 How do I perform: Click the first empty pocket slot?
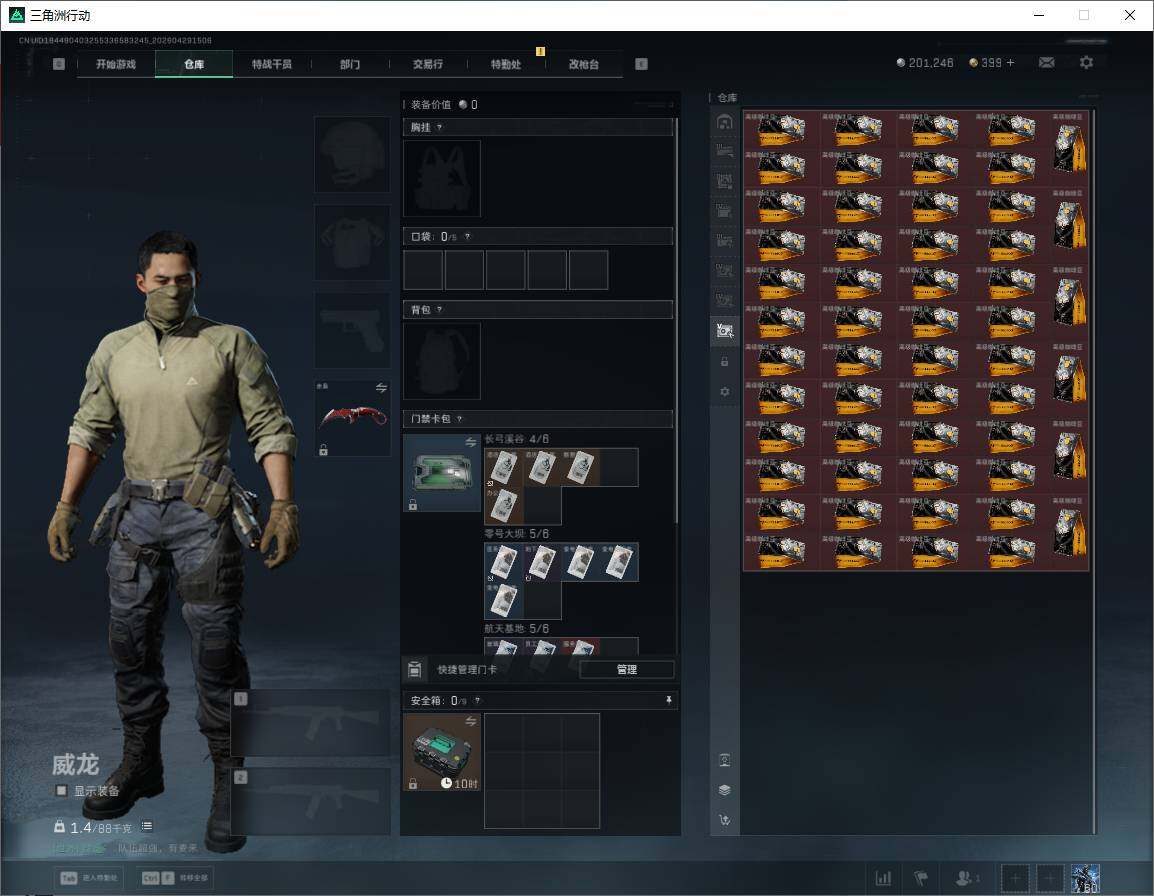click(x=423, y=269)
